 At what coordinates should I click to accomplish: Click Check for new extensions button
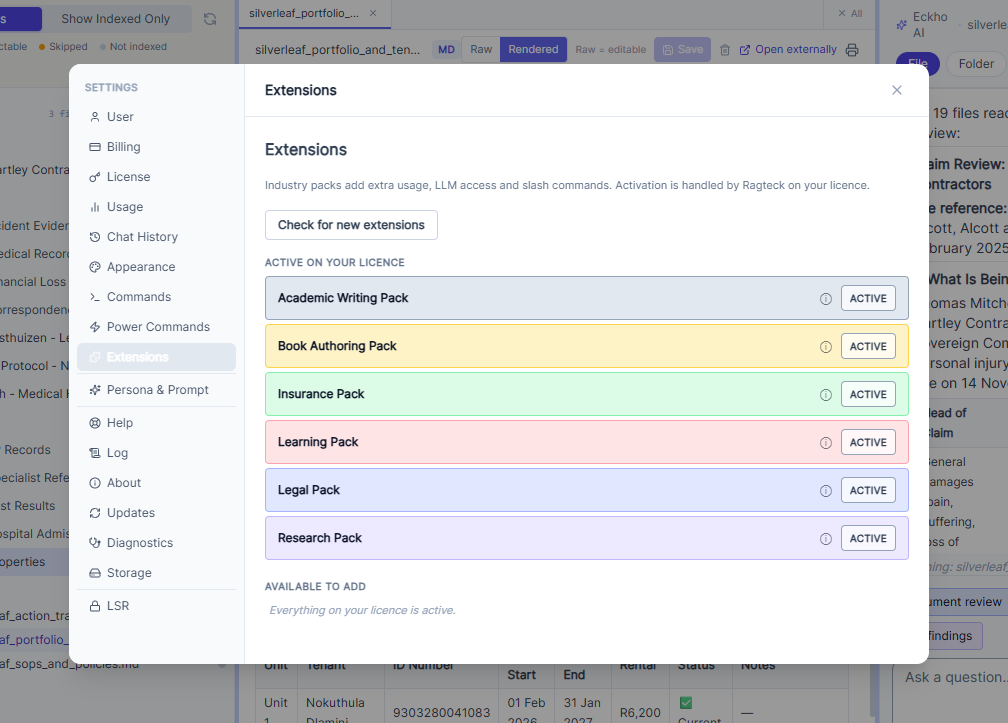click(x=351, y=225)
